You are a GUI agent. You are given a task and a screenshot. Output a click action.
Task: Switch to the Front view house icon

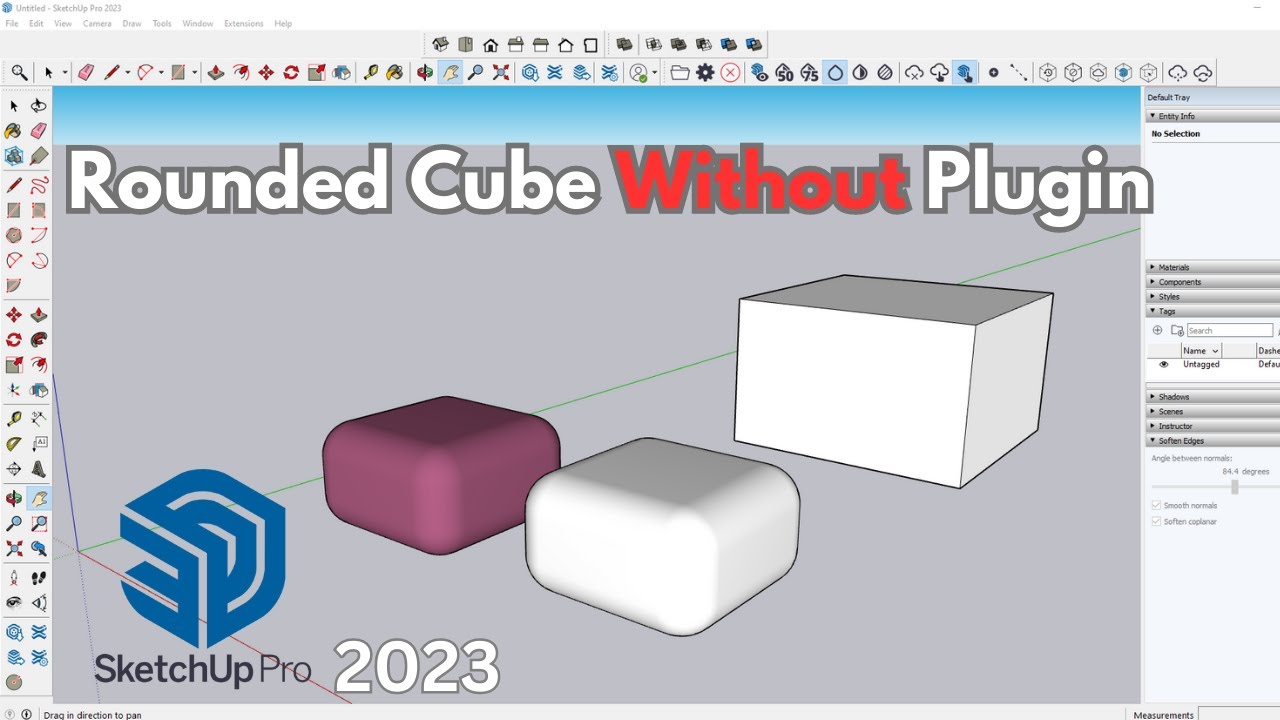point(490,44)
